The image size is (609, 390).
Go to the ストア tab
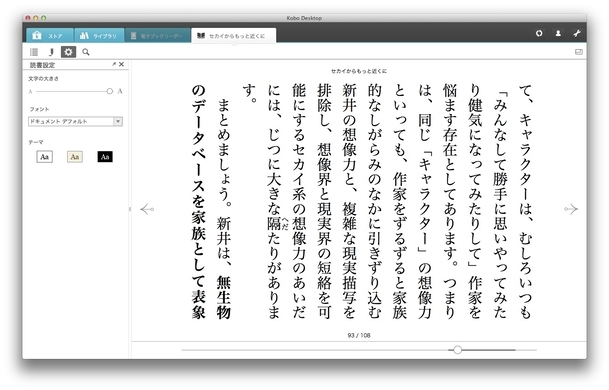50,35
